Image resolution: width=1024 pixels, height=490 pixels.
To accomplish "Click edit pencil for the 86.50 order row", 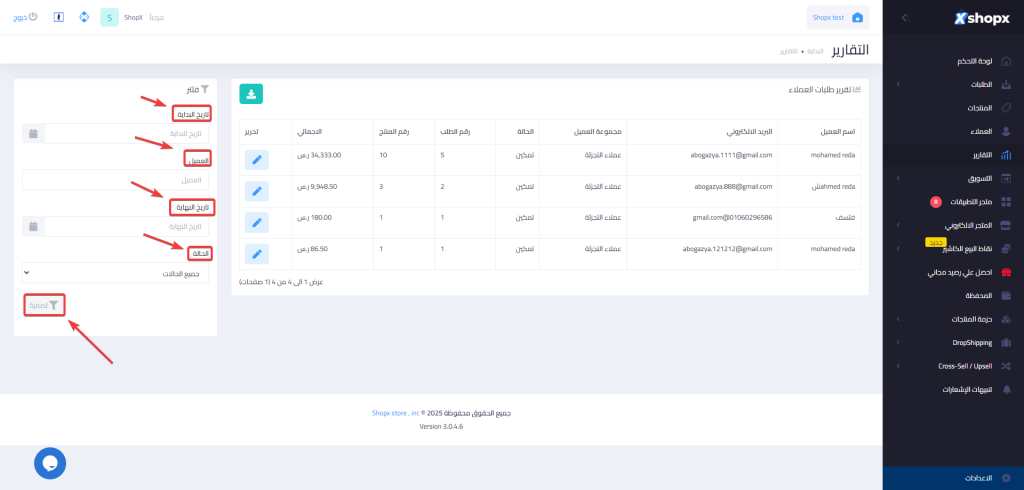I will point(256,254).
